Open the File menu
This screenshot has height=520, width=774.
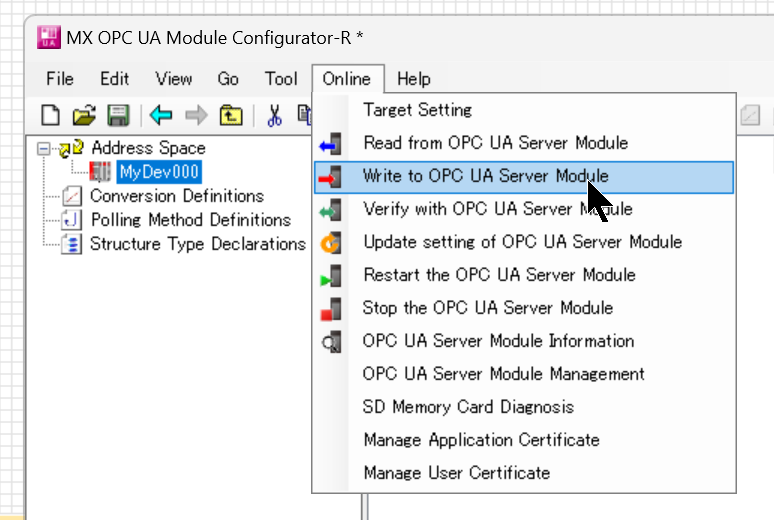pos(60,79)
